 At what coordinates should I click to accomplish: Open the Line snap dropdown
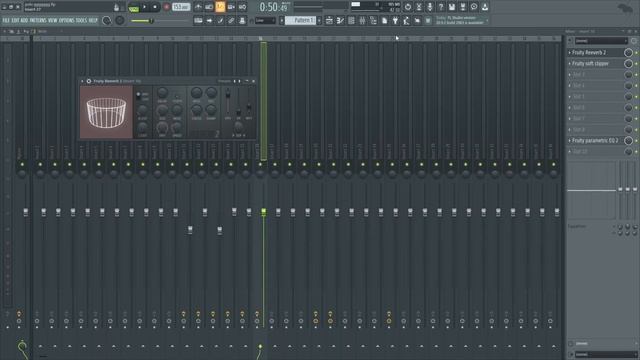[x=265, y=20]
